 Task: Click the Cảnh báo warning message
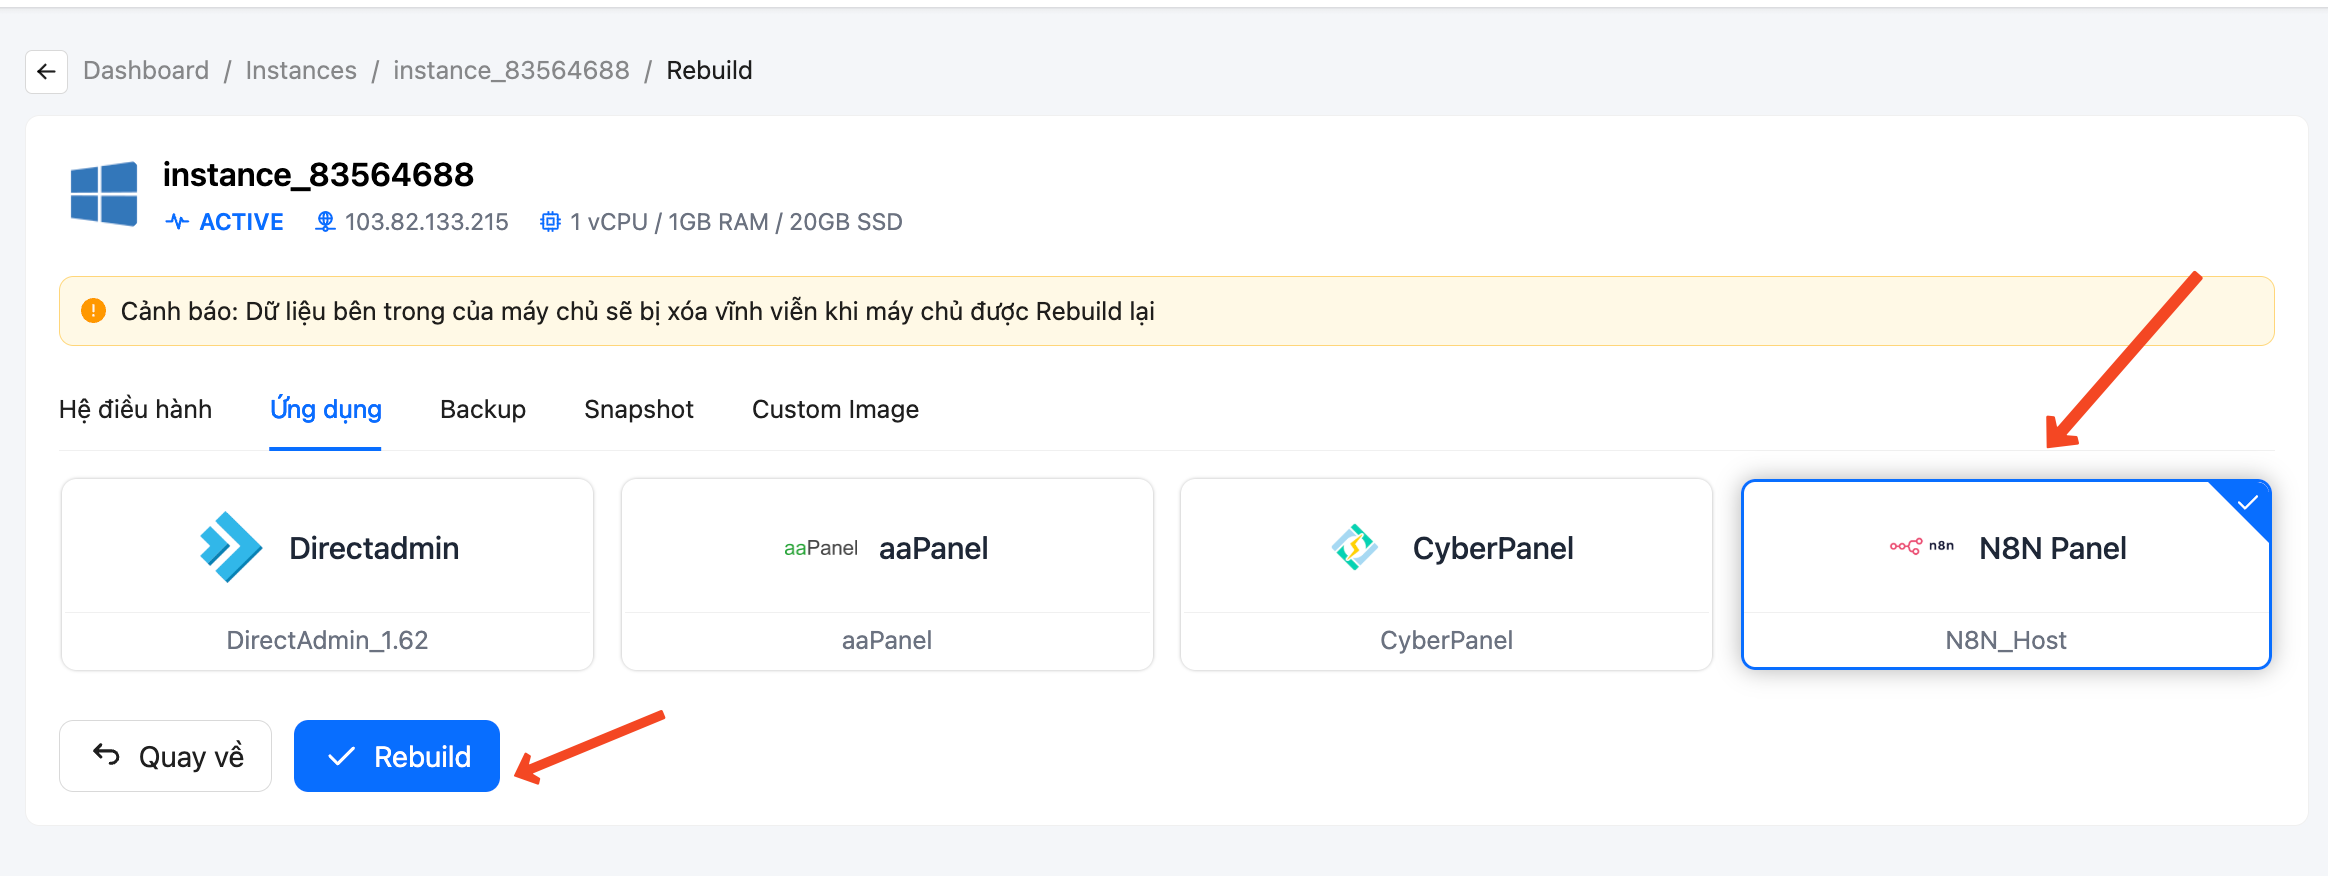pos(638,311)
